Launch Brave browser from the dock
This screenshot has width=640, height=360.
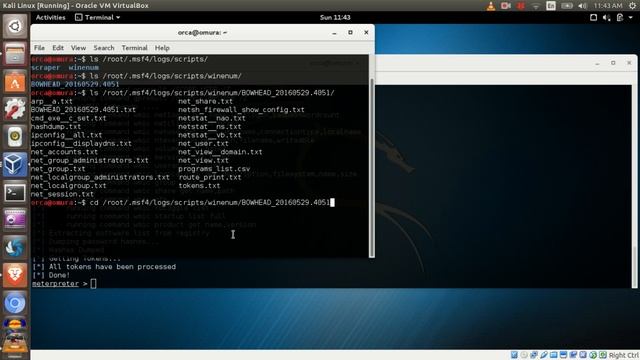tap(15, 276)
